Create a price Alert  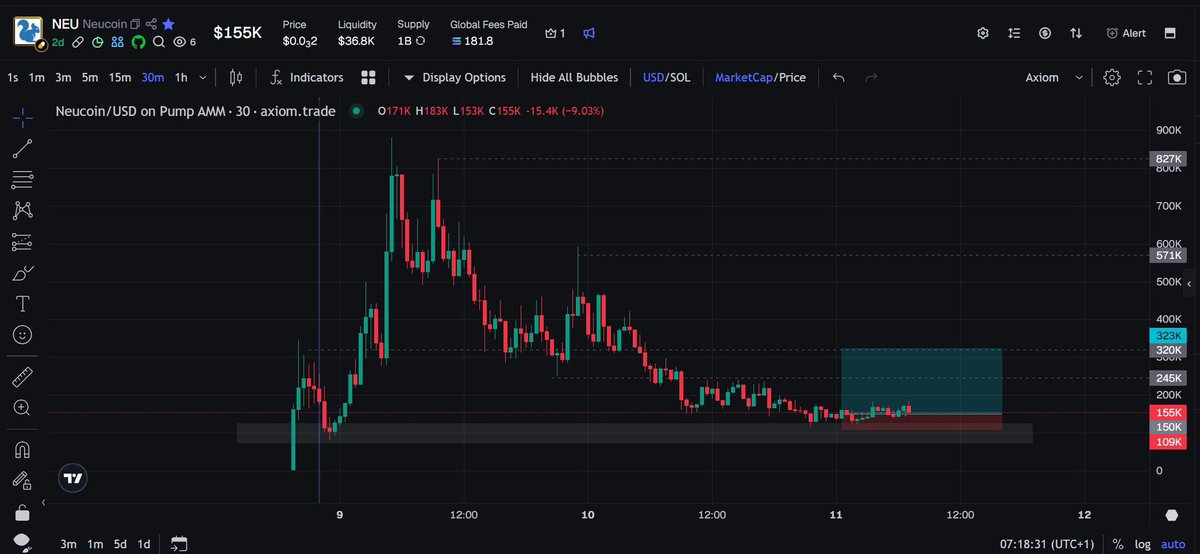[x=1126, y=33]
